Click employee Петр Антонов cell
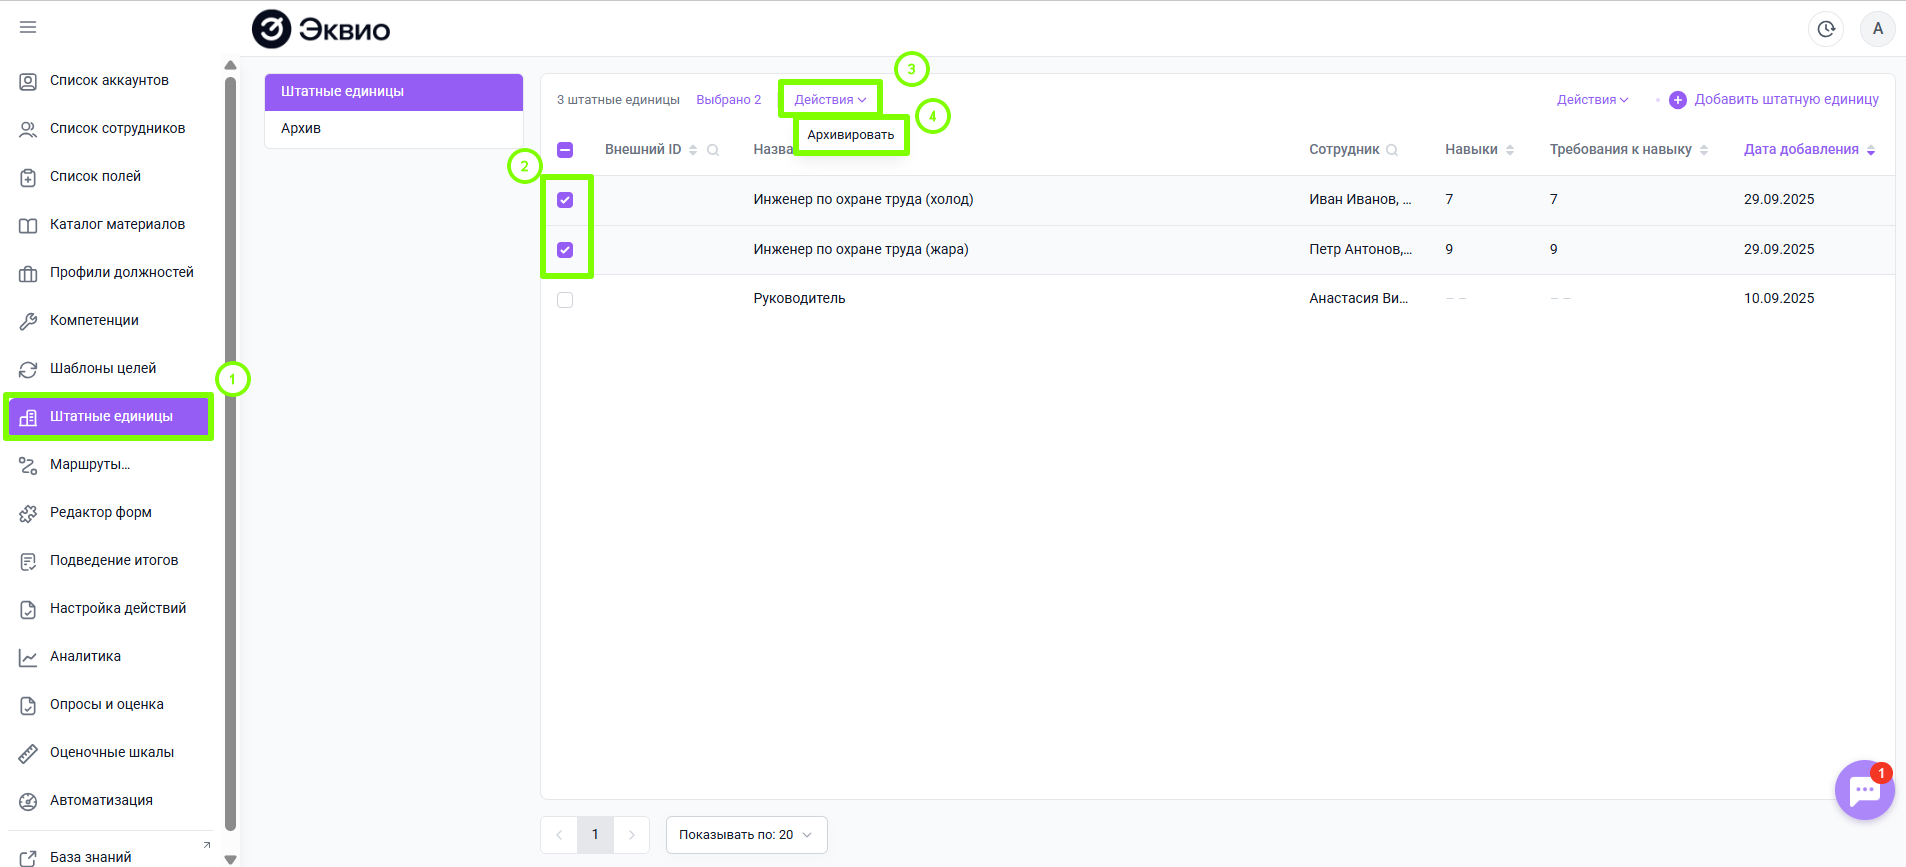The width and height of the screenshot is (1906, 867). click(1360, 250)
